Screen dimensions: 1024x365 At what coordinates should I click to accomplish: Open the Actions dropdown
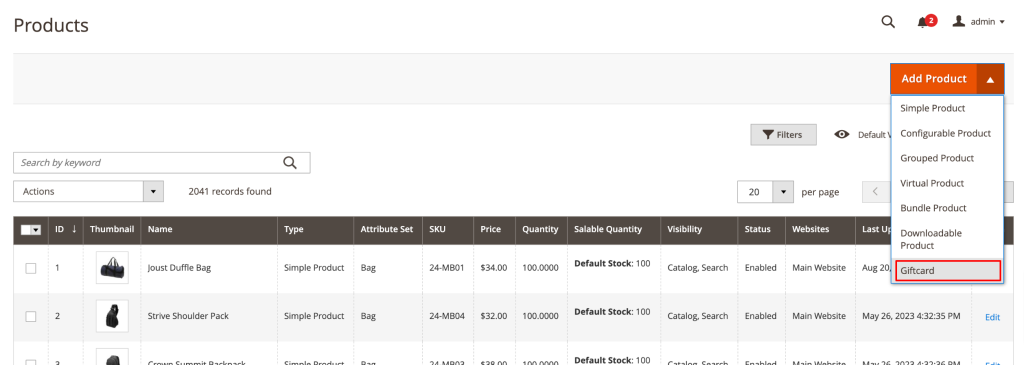(88, 192)
